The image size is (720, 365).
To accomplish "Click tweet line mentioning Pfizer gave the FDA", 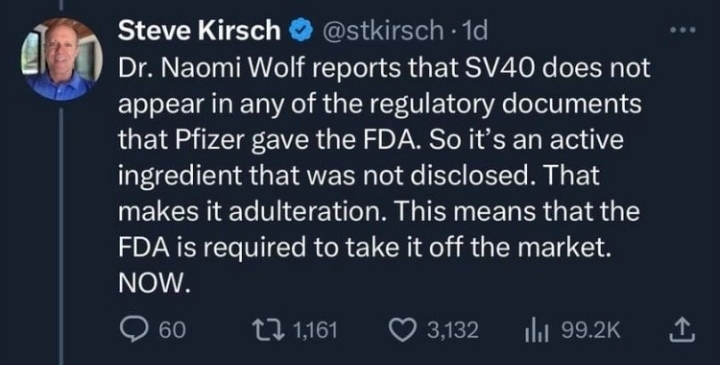I will pos(371,141).
